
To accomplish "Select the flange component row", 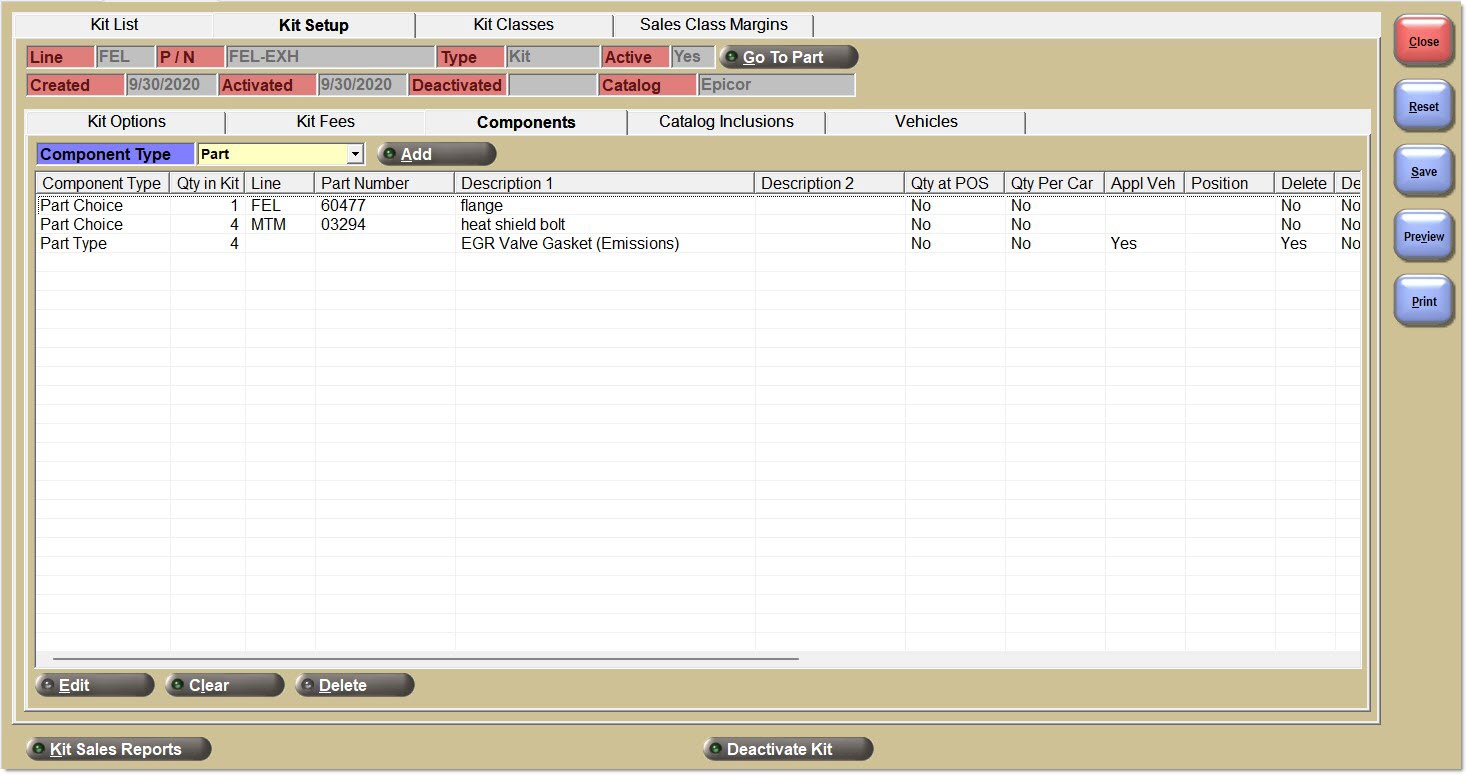I will click(x=481, y=206).
